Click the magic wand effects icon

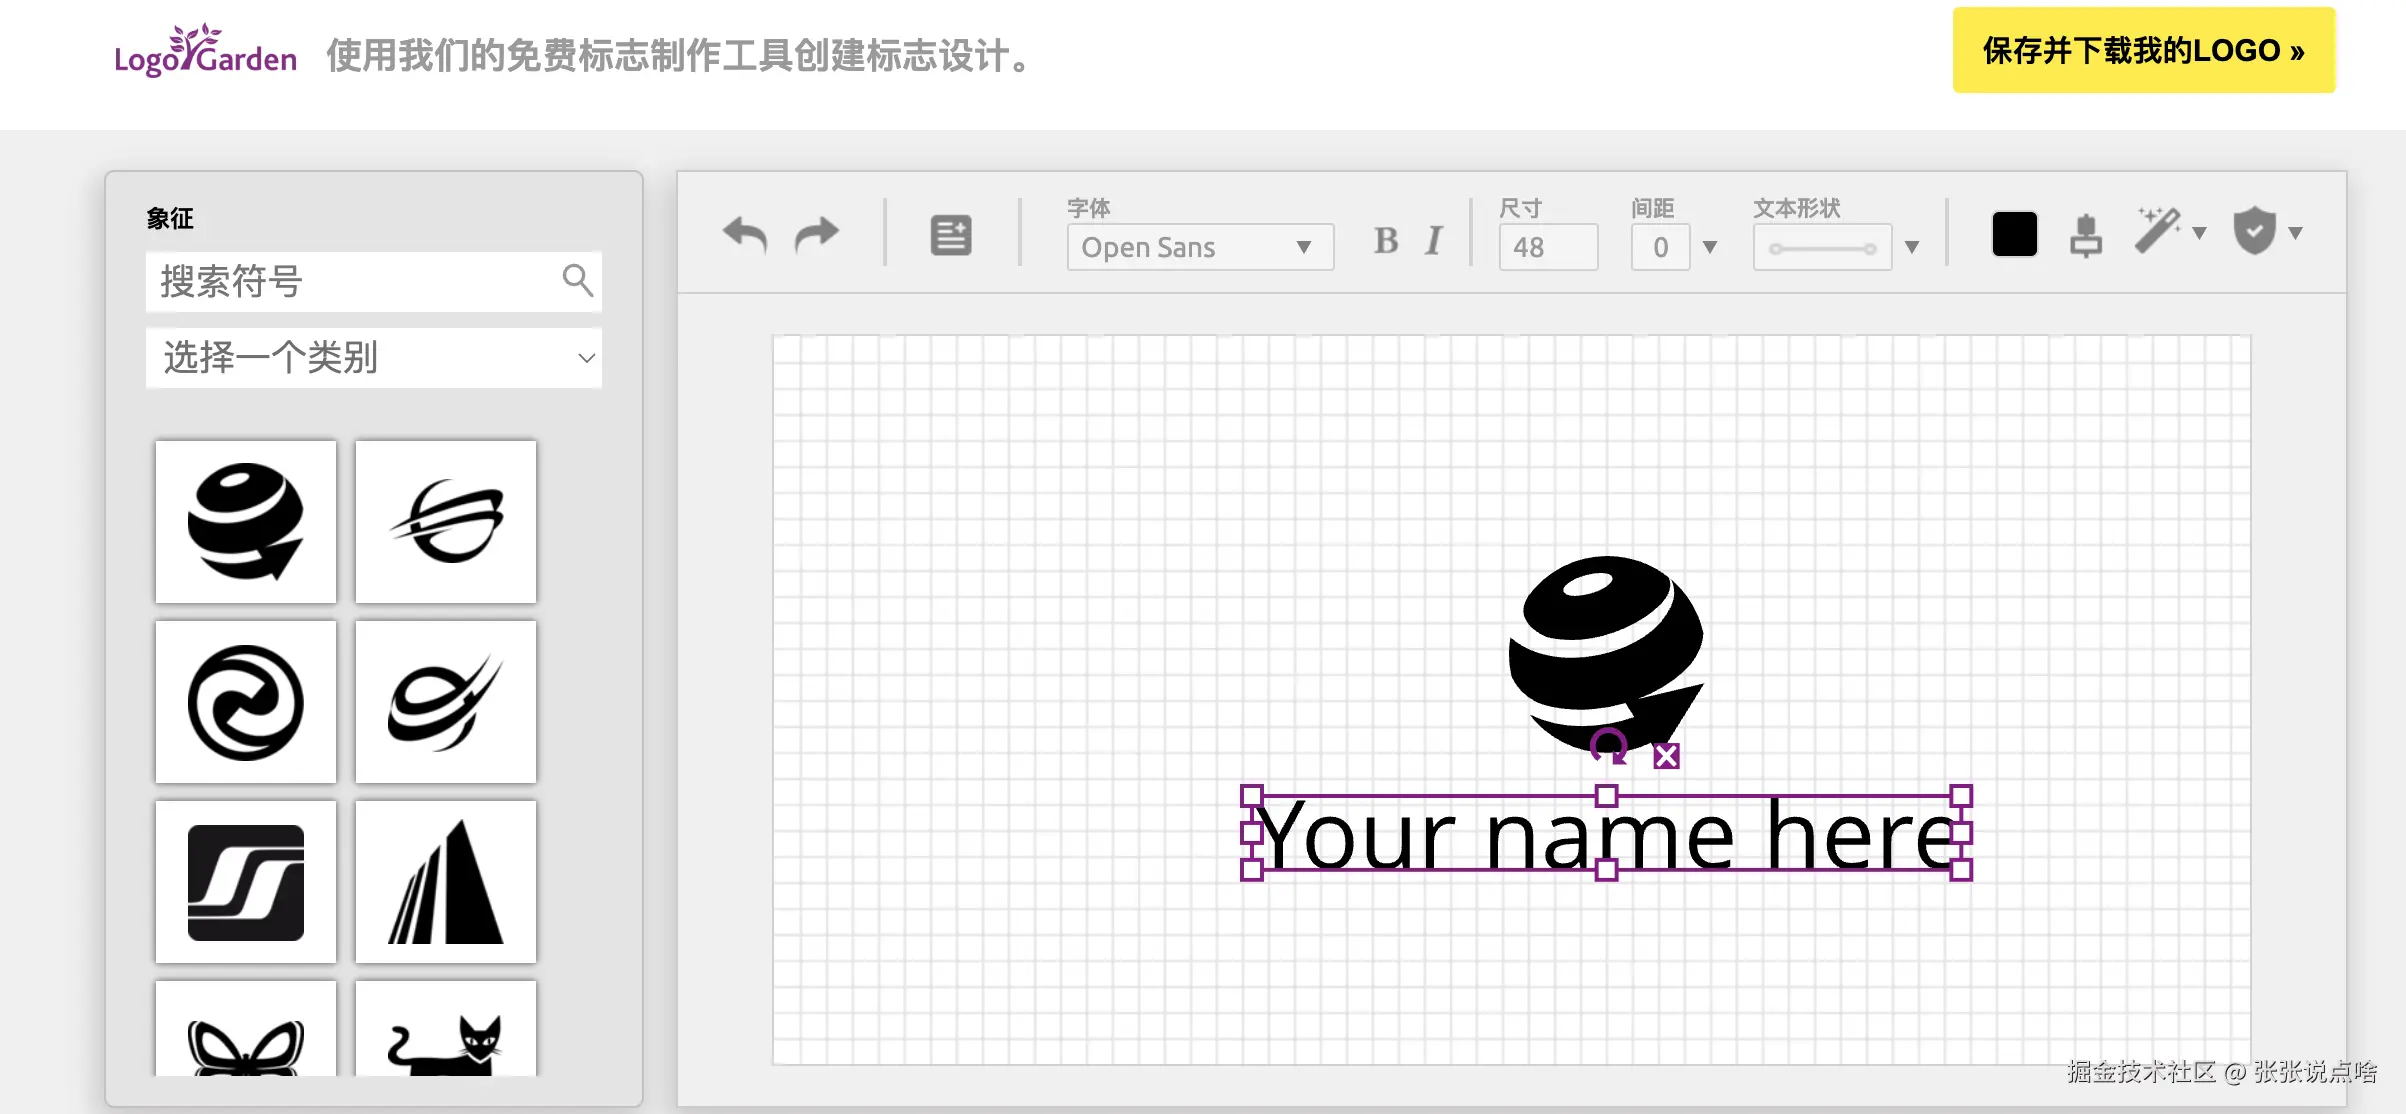pyautogui.click(x=2158, y=232)
